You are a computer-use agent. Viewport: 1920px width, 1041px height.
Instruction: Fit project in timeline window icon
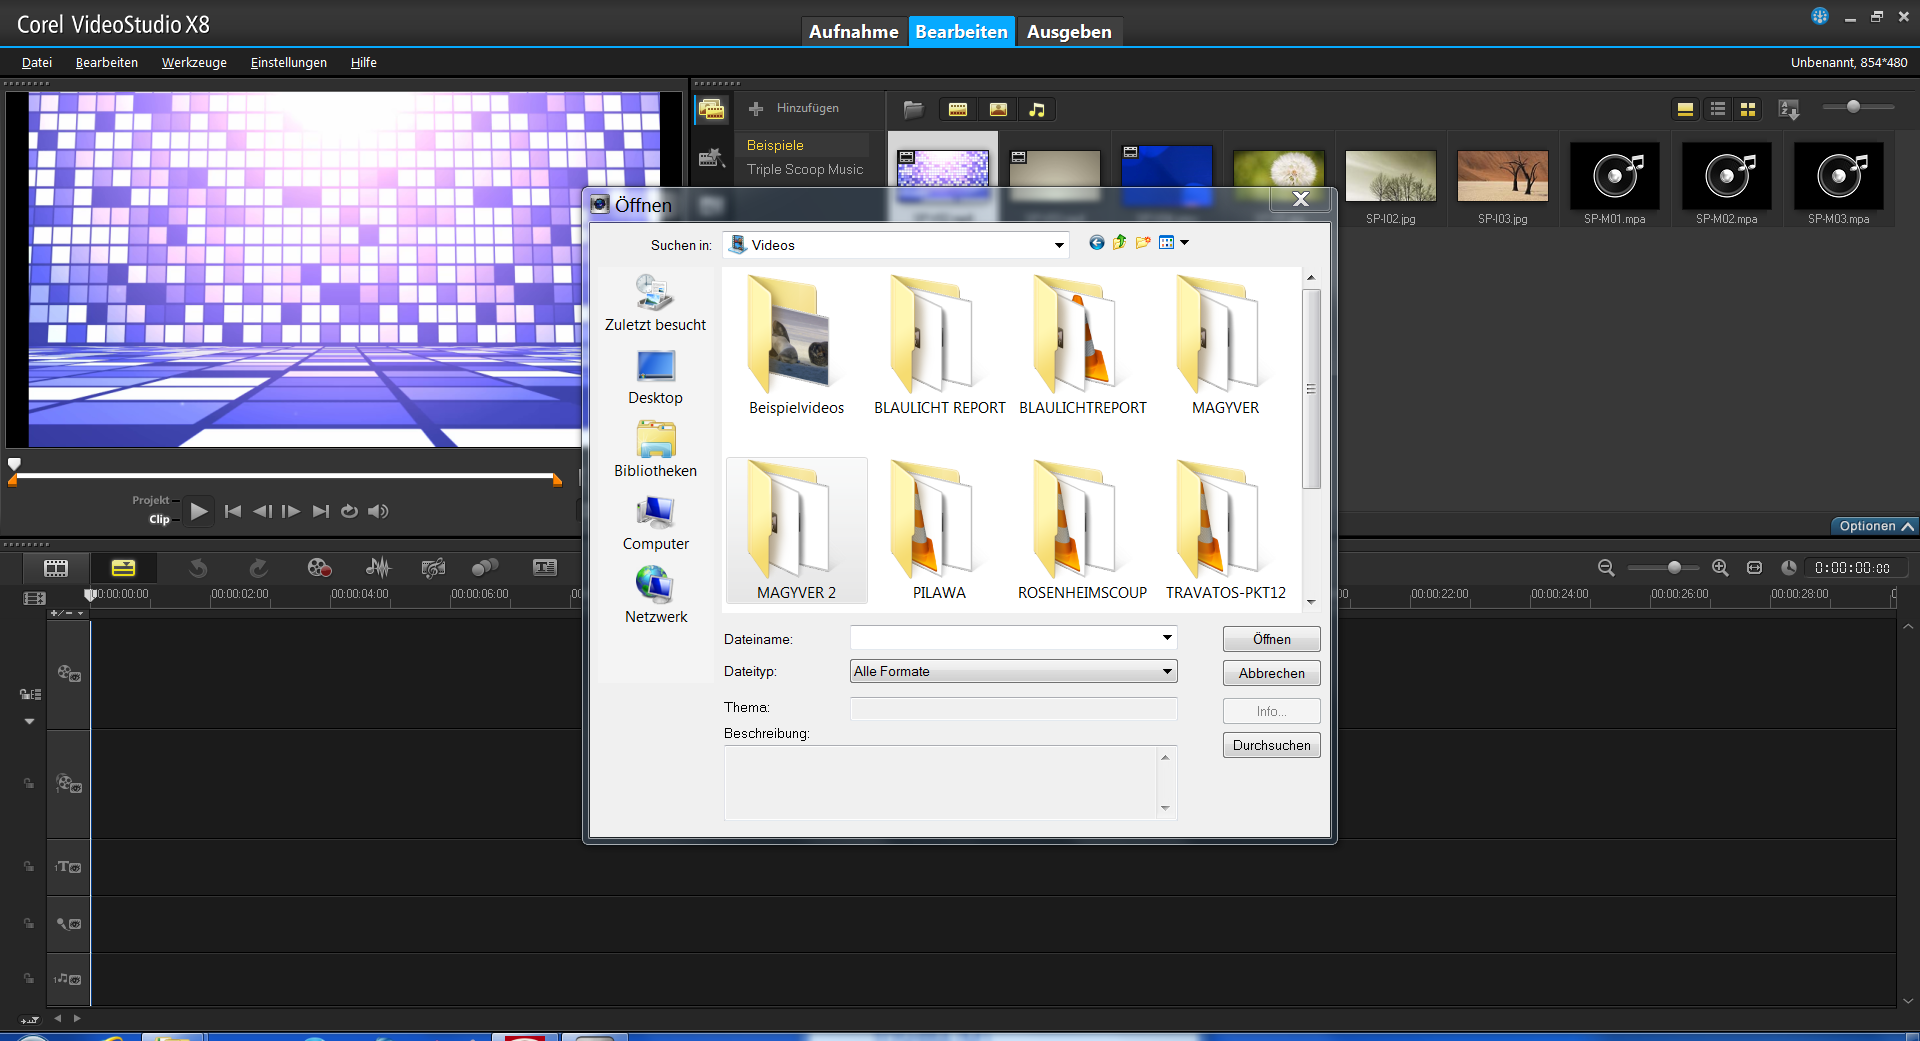1754,567
